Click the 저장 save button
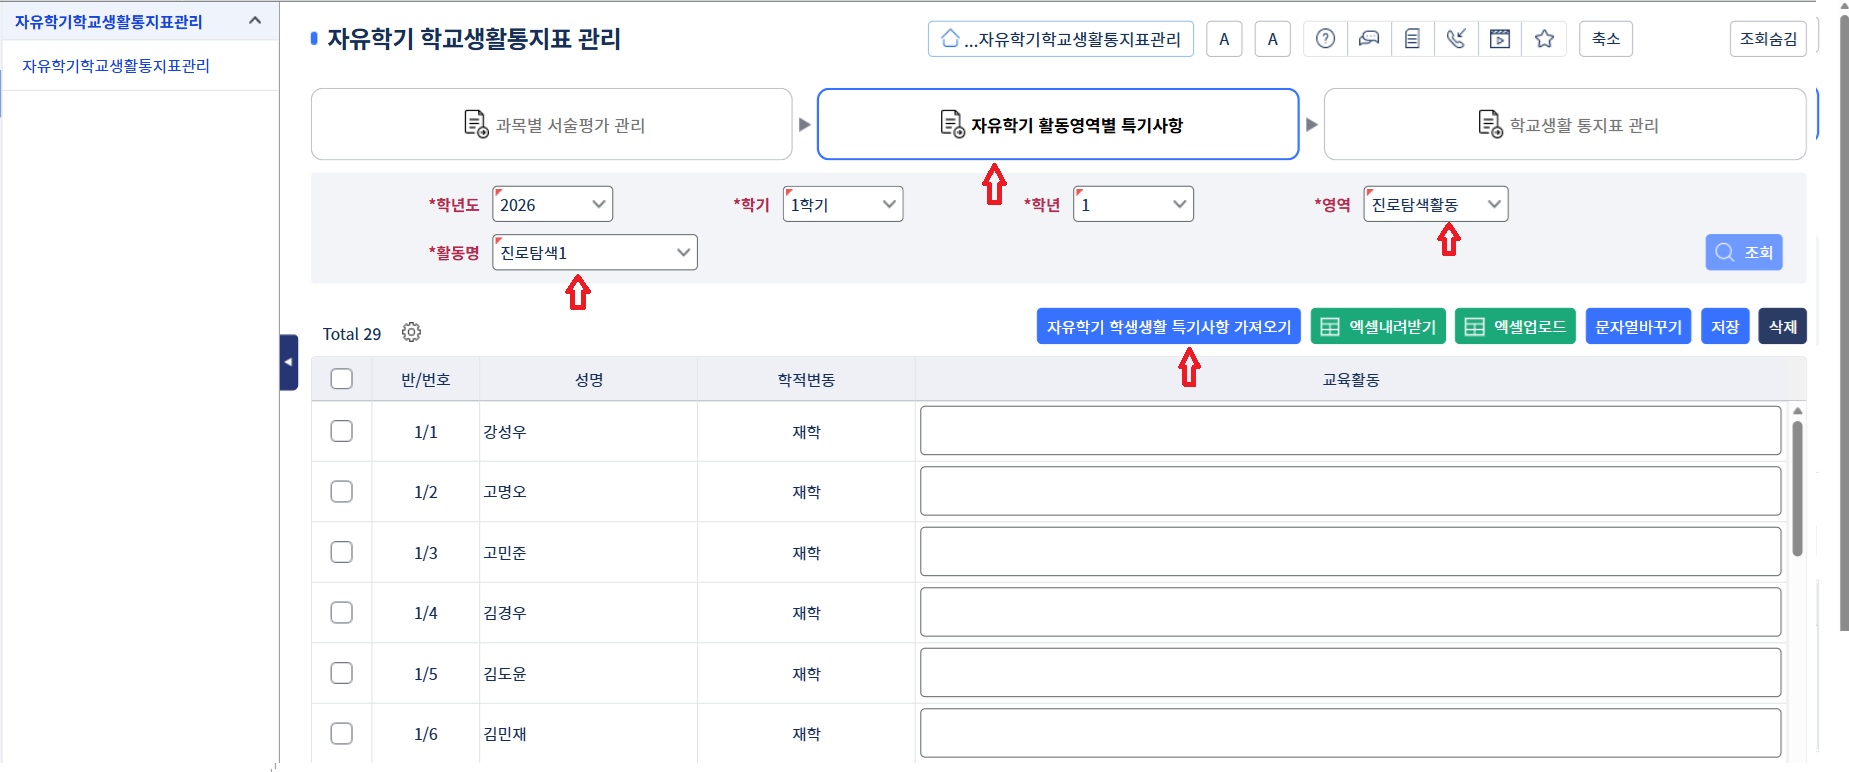This screenshot has width=1849, height=772. 1725,326
